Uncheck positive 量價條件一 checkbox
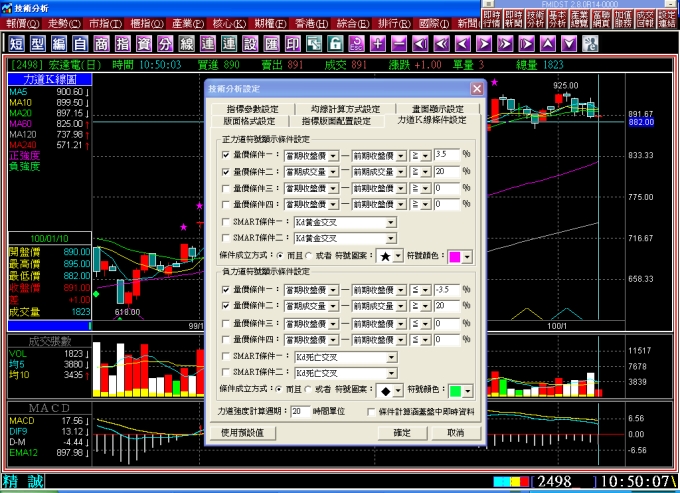 (x=226, y=155)
